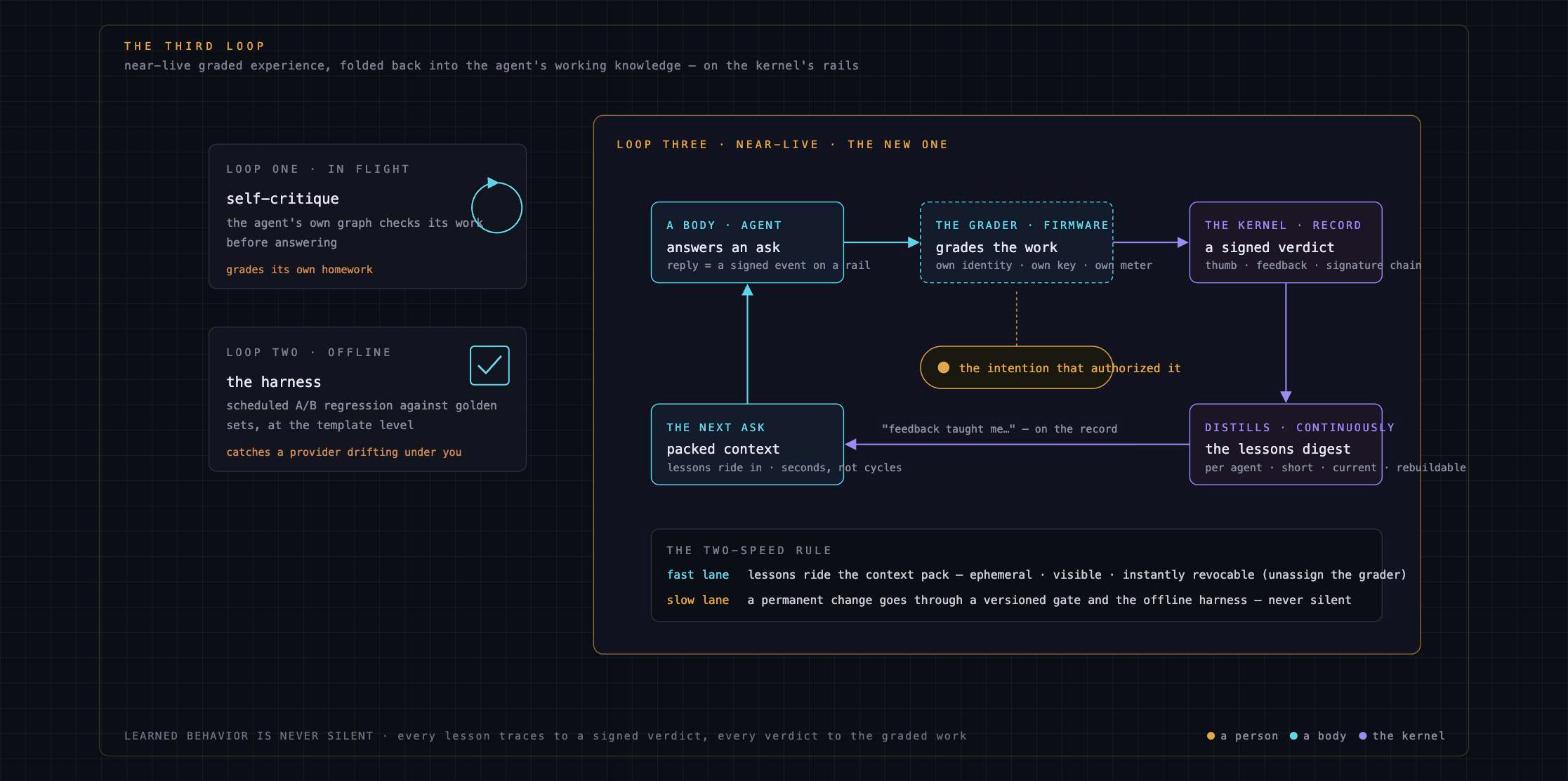The width and height of the screenshot is (1568, 781).
Task: Click 'LEARNED BEHAVIOR IS NEVER SILENT' footer text
Action: [248, 736]
